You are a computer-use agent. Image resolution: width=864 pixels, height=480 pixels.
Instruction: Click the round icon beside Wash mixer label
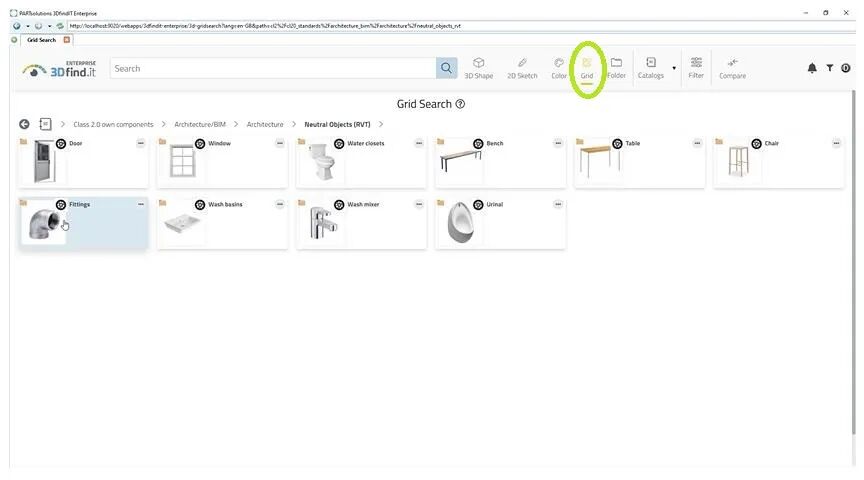pos(339,205)
